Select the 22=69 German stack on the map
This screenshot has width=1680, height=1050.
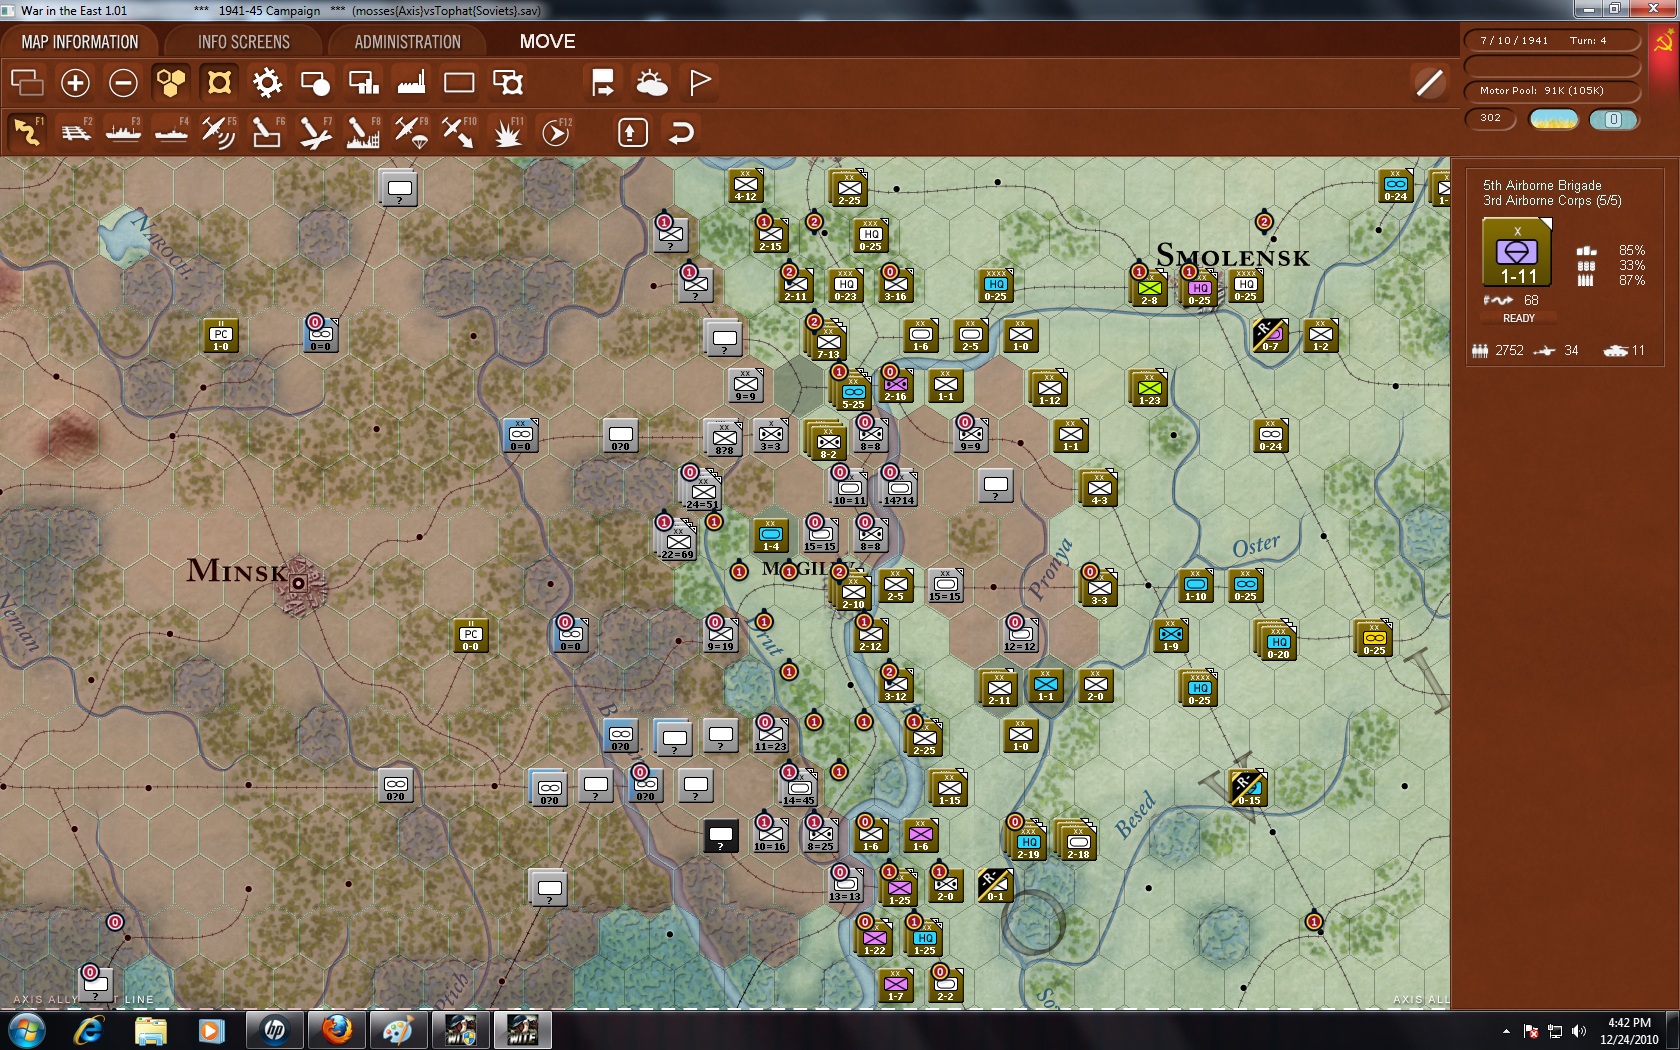tap(677, 542)
